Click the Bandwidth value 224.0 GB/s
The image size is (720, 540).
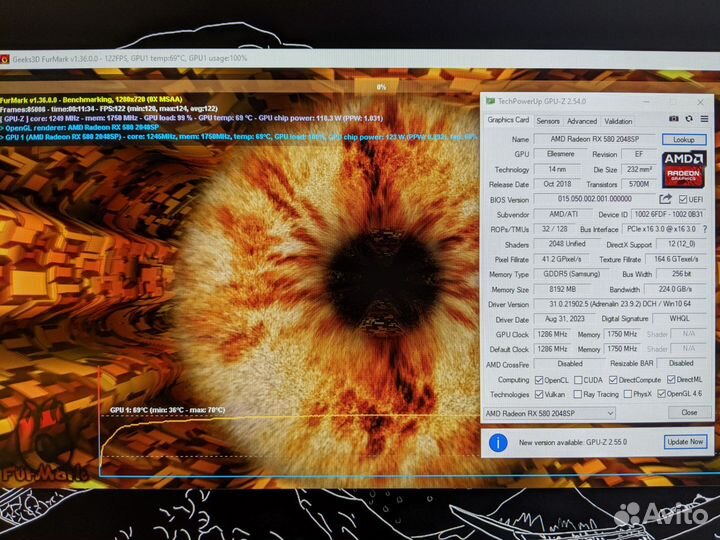(x=675, y=289)
